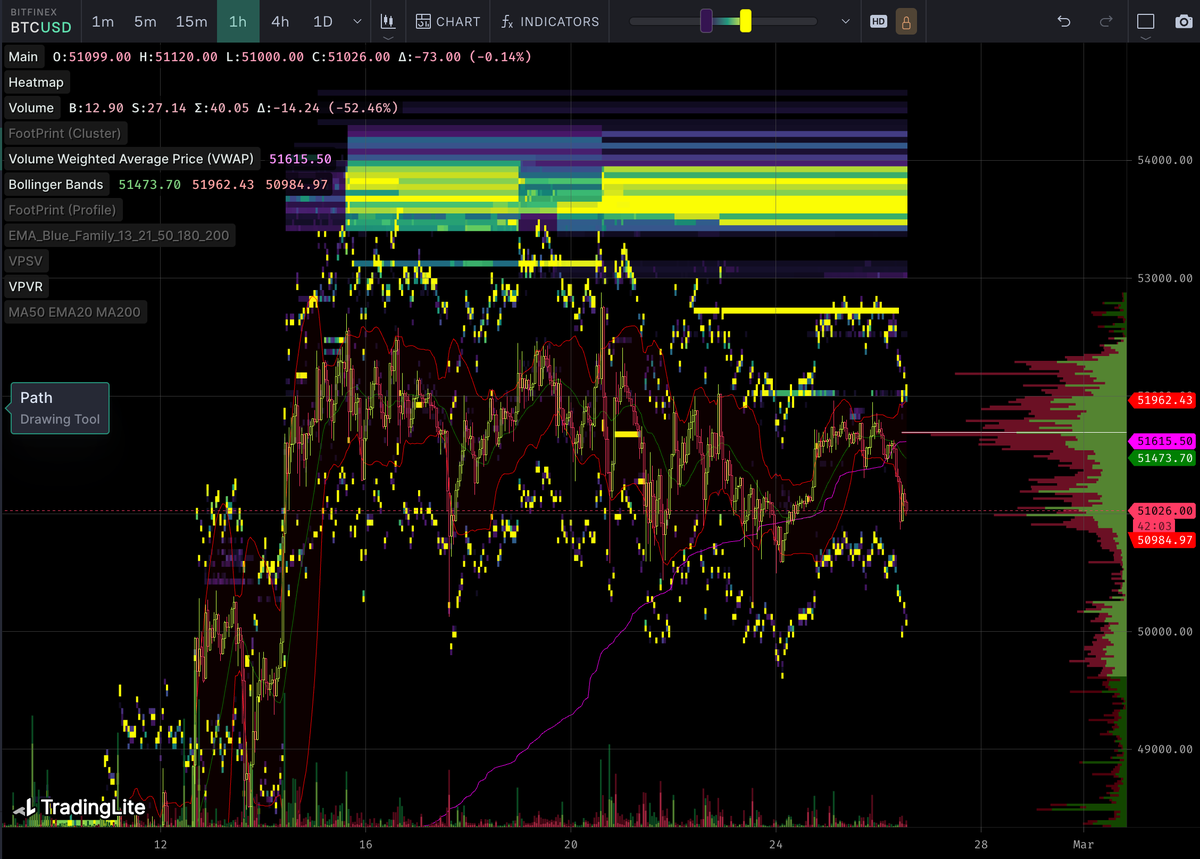Viewport: 1200px width, 859px height.
Task: Open the candlestick chart type selector
Action: point(386,21)
